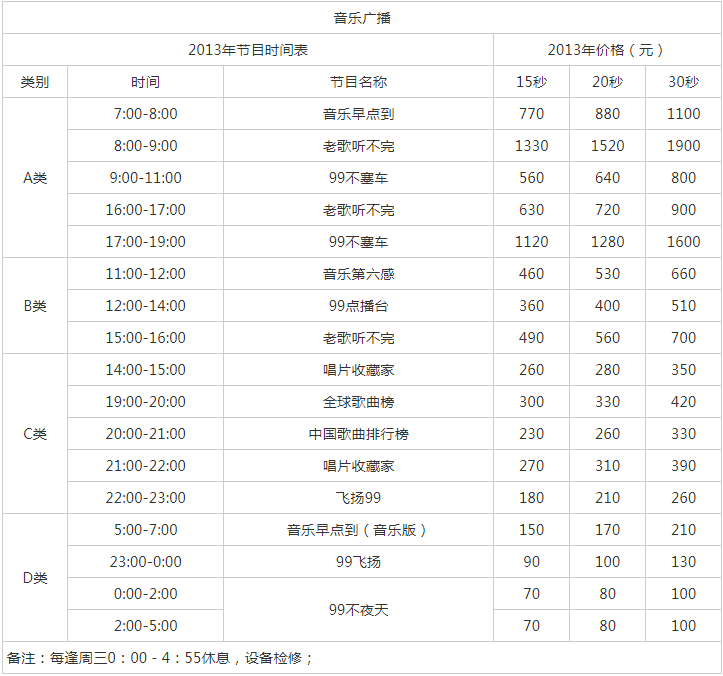Select the 全球歌曲榜 program name
The image size is (723, 676).
pos(358,402)
